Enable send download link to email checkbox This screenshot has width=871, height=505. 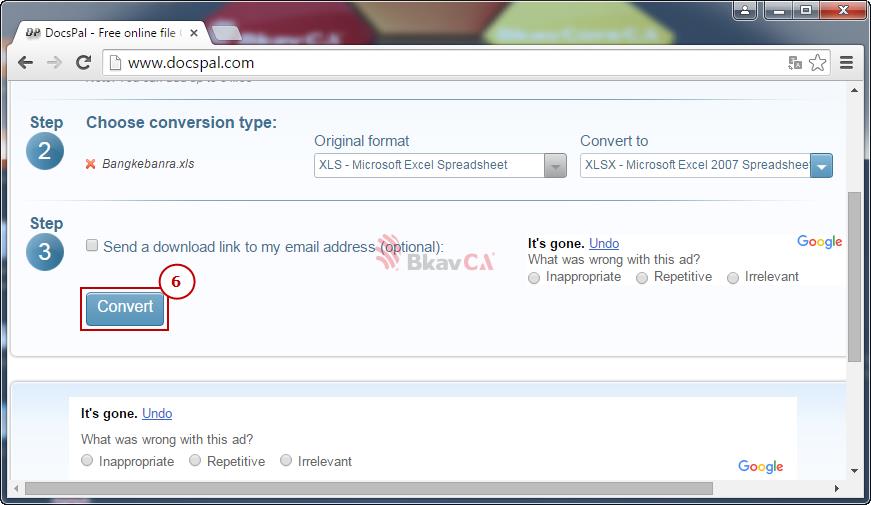tap(92, 245)
